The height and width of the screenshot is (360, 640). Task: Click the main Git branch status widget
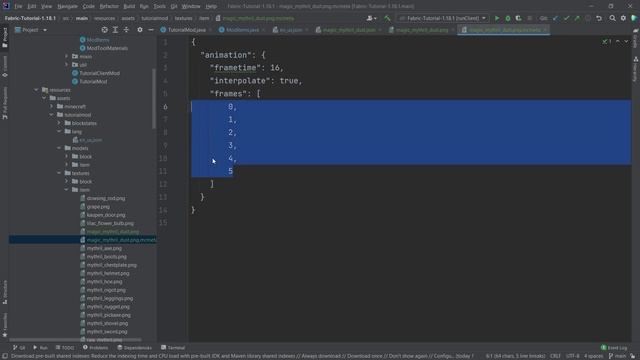coord(617,356)
